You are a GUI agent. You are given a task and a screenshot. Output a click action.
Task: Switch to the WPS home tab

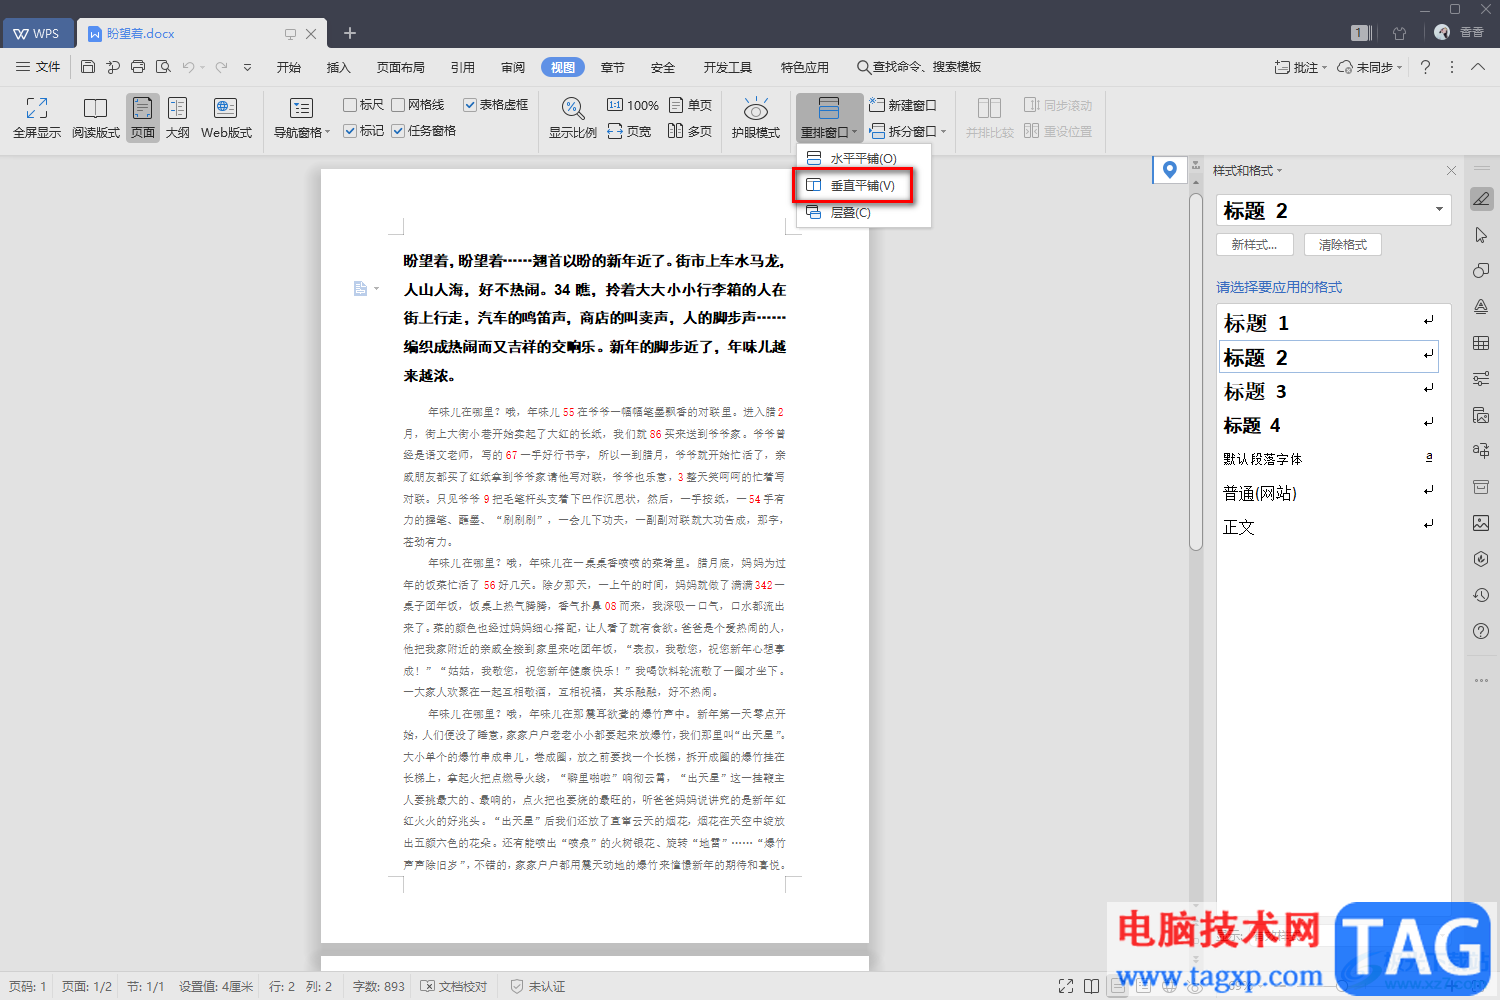36,33
